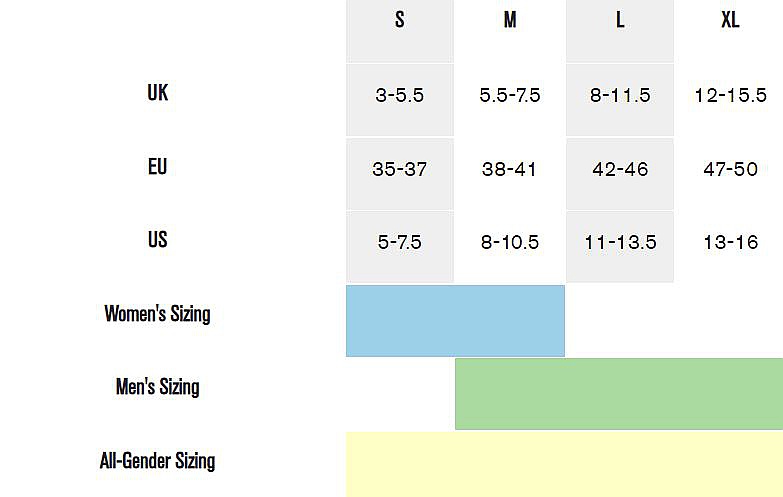
Task: Select US size 5-7.5 cell
Action: [400, 243]
